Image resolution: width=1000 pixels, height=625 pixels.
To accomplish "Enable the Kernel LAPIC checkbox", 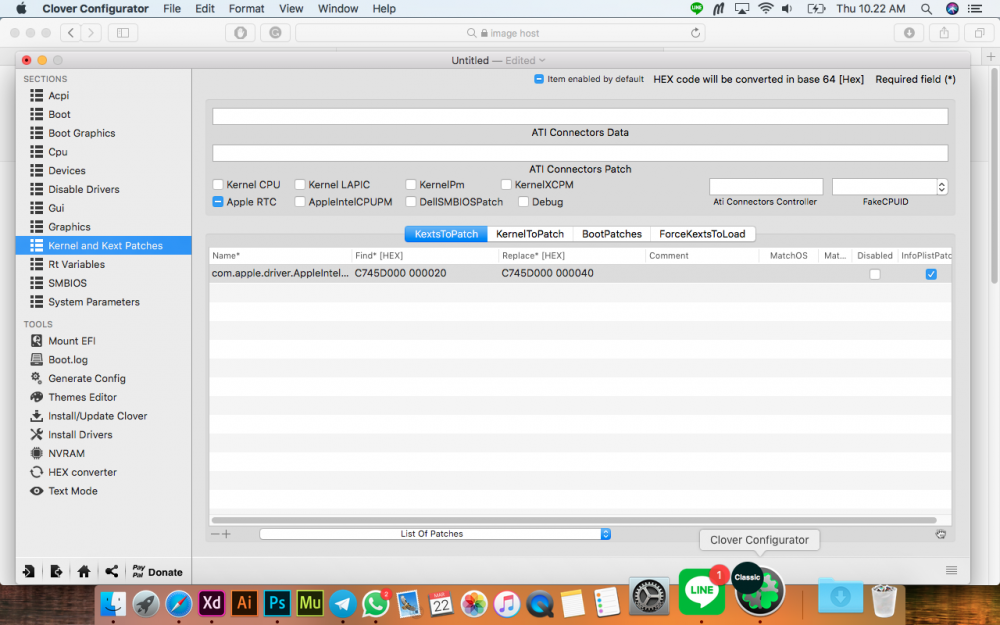I will point(300,184).
